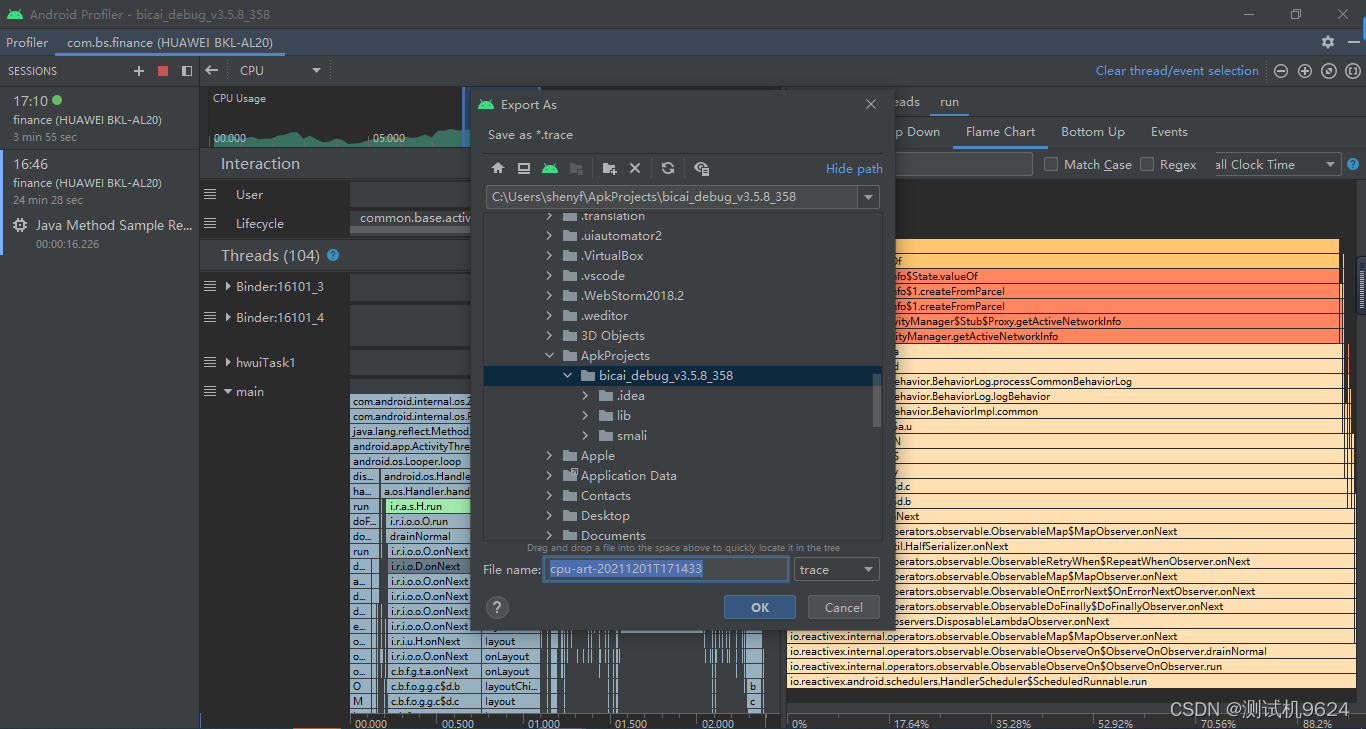This screenshot has height=729, width=1366.
Task: Open Profiler settings gear icon
Action: coord(1328,42)
